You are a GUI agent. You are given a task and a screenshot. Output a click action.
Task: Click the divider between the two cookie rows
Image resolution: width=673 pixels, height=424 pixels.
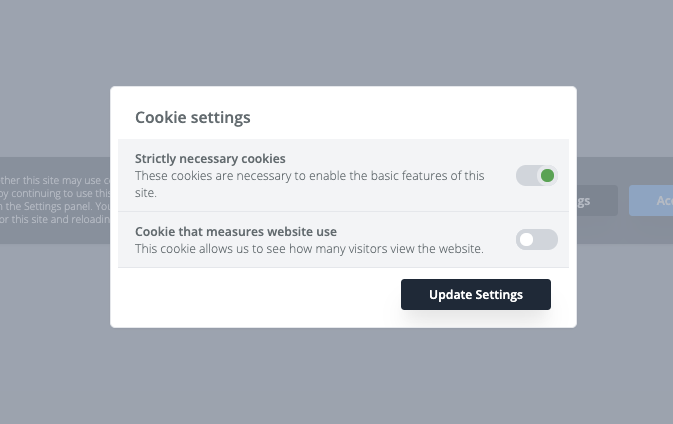pos(343,212)
